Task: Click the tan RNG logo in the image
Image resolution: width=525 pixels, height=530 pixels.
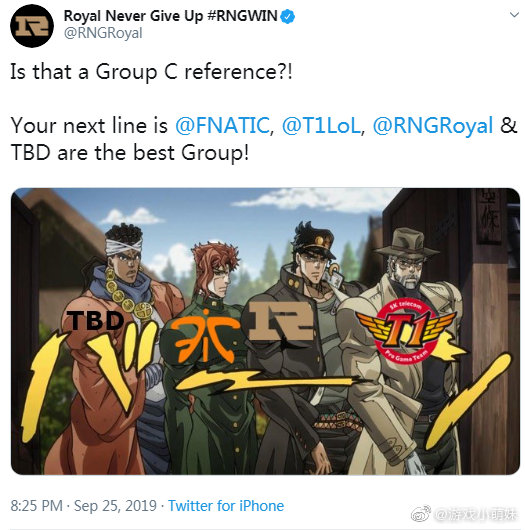Action: click(281, 320)
